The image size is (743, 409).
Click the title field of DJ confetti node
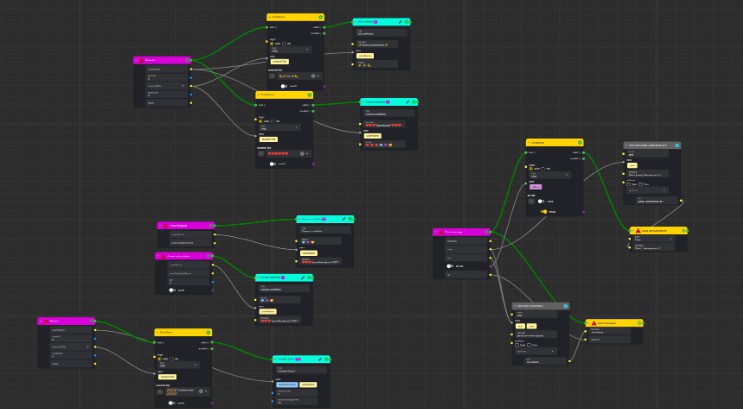coord(382,33)
